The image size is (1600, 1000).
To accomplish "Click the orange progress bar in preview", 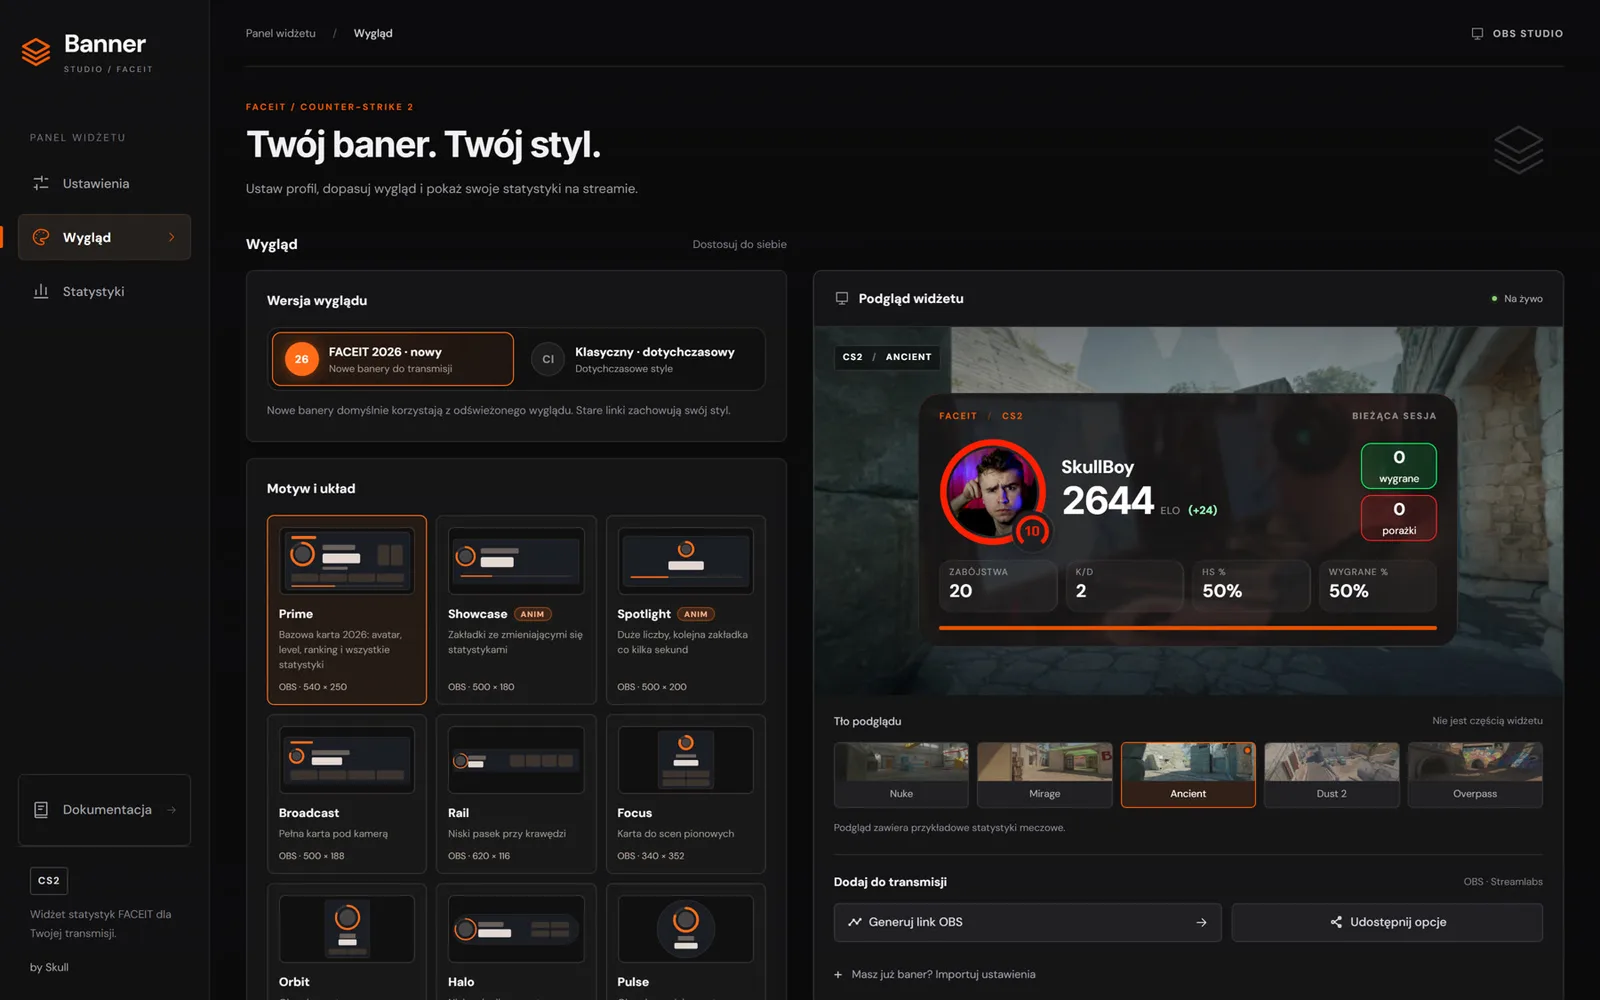I will coord(1188,628).
